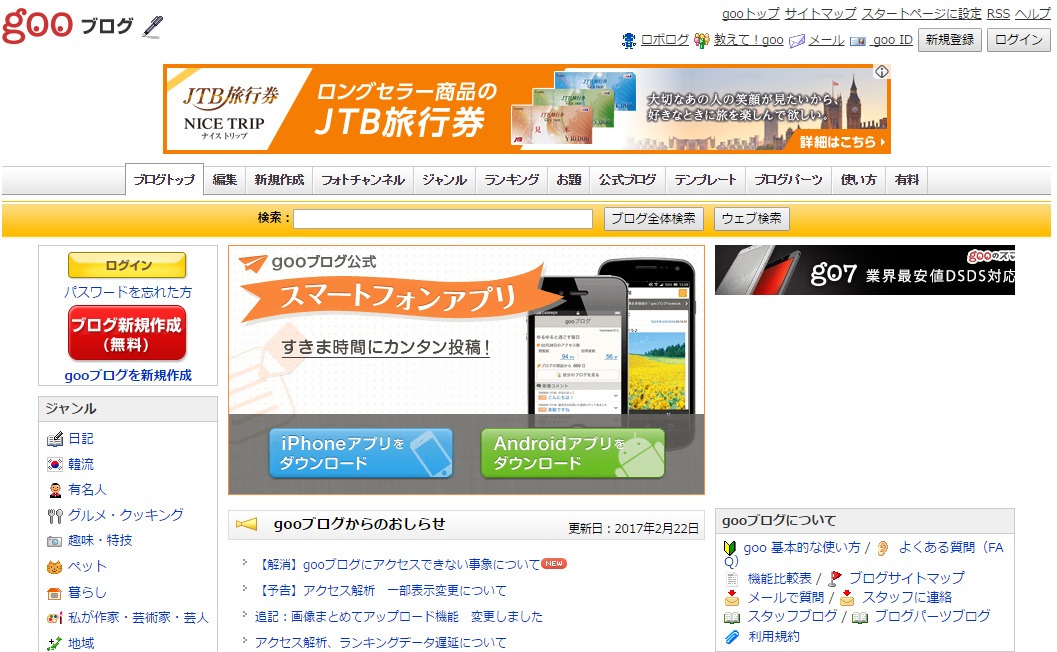Click the goo ID card icon

point(857,41)
